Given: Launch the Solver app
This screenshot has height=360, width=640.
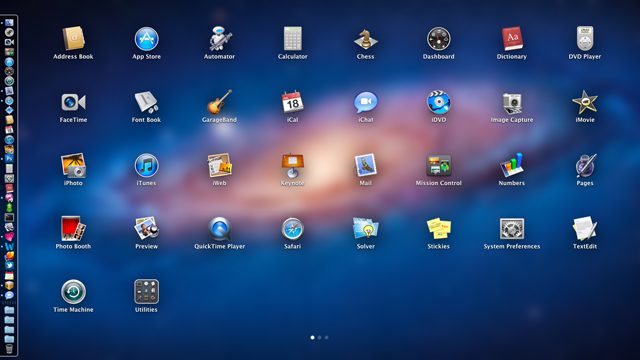Looking at the screenshot, I should 365,229.
